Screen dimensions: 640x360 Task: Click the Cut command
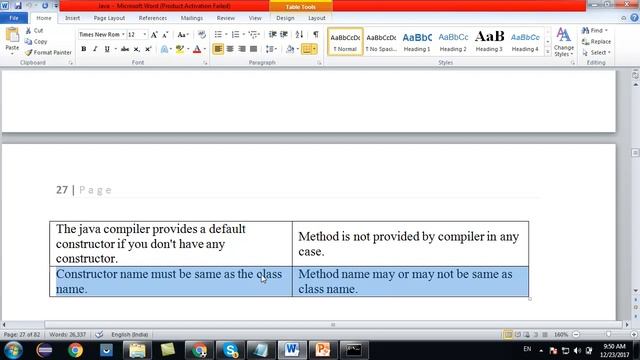[35, 31]
